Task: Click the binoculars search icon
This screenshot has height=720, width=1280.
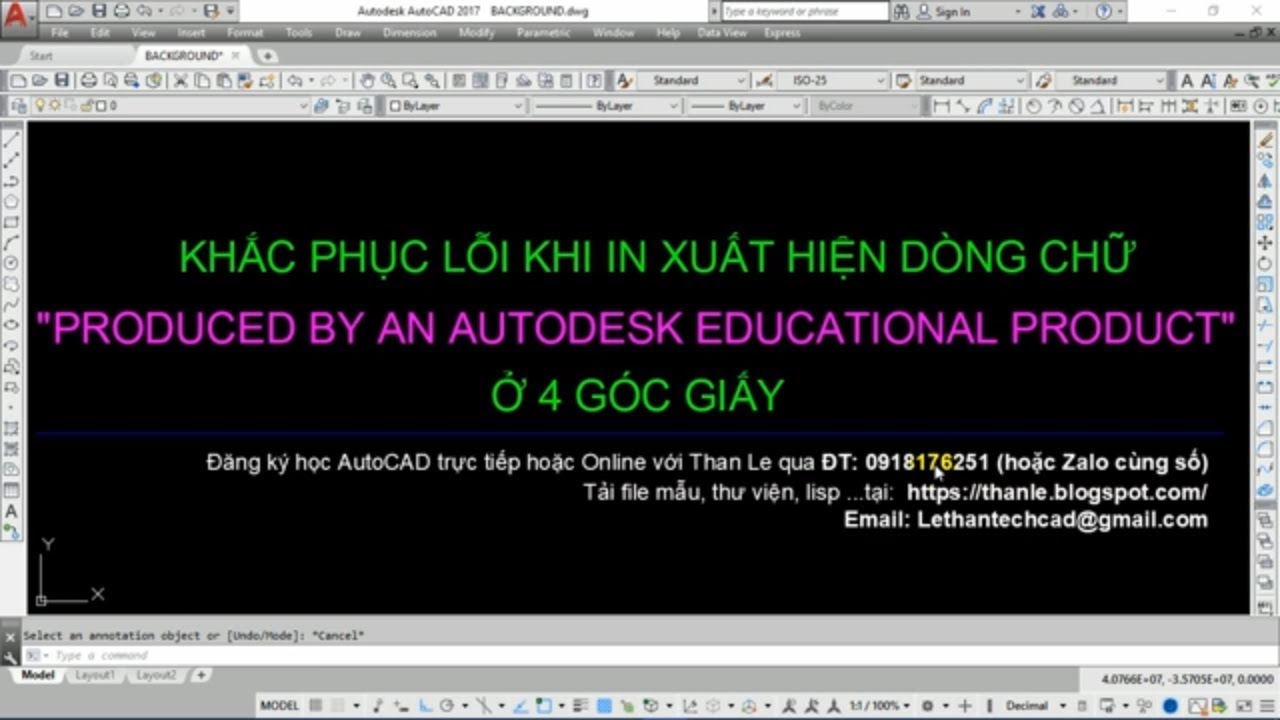Action: point(901,11)
